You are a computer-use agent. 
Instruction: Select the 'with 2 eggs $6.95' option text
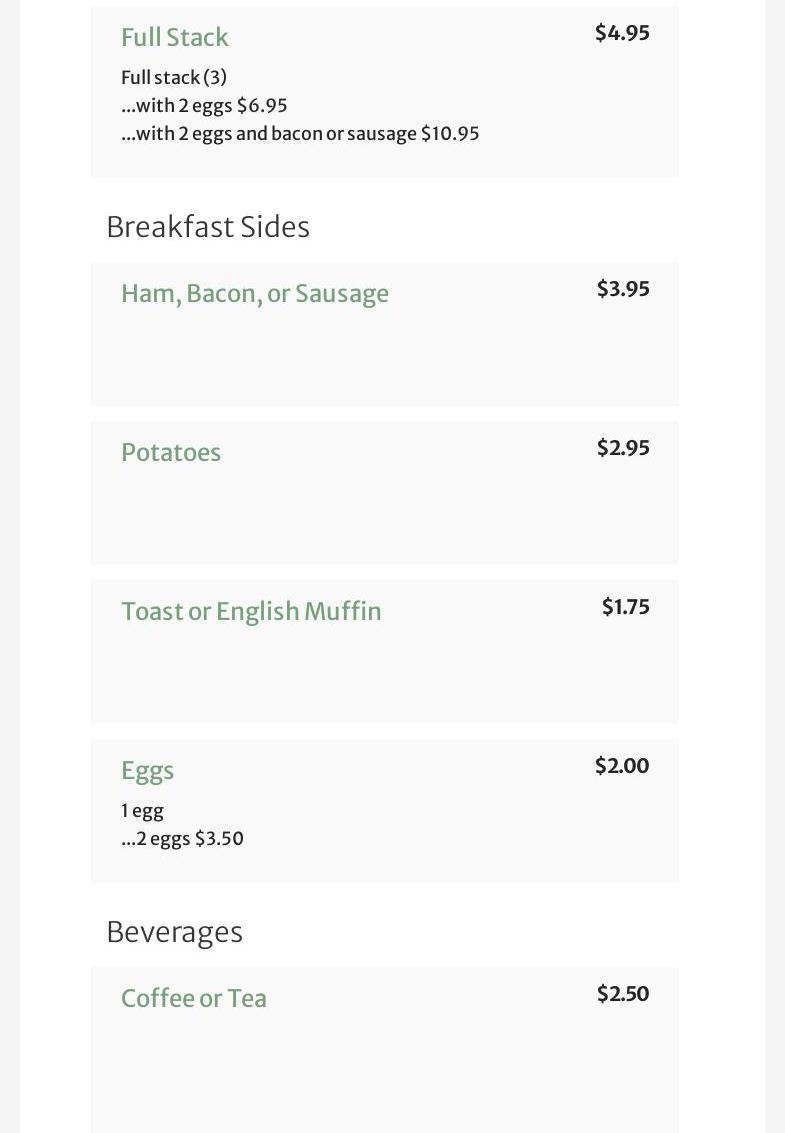204,105
